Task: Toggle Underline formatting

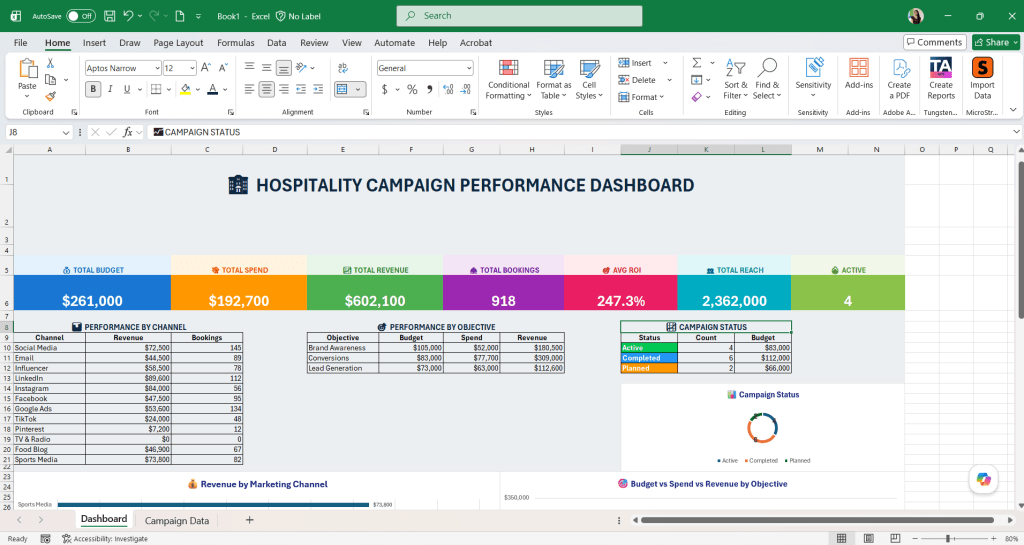Action: (127, 89)
